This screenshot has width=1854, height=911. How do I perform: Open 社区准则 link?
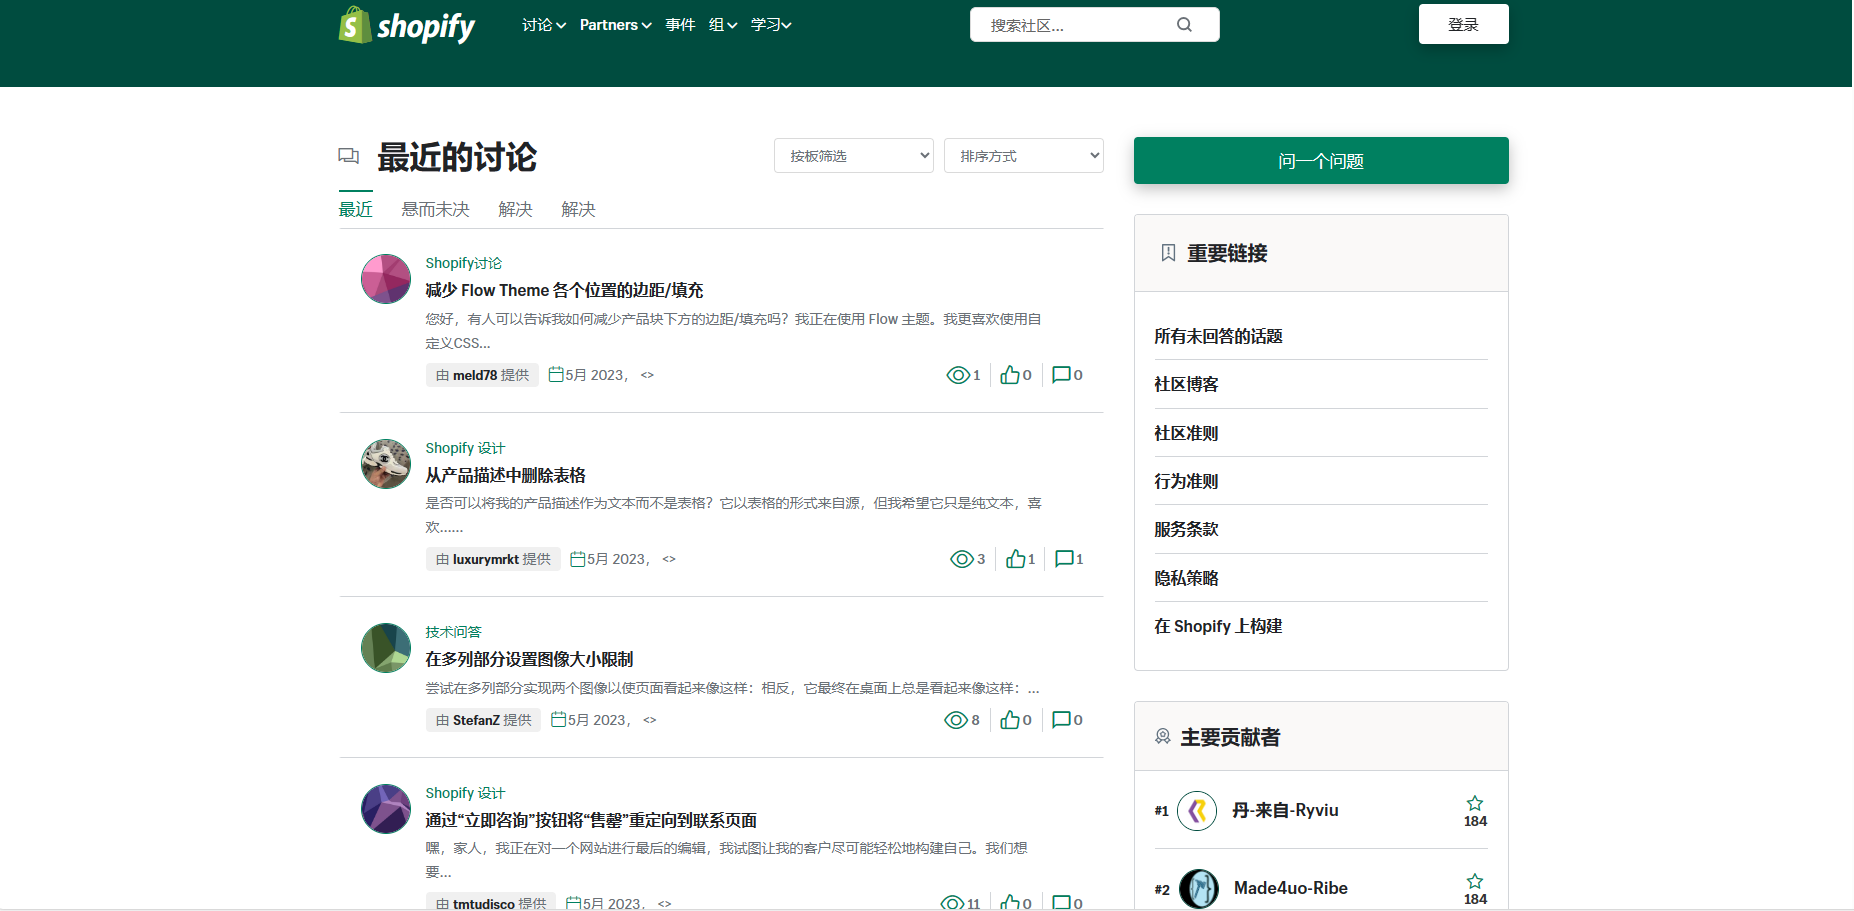(1186, 433)
